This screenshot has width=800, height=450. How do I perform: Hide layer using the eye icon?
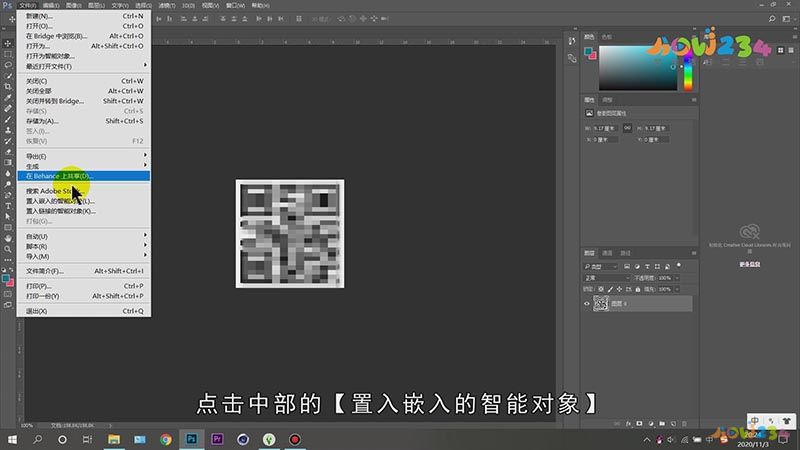point(587,304)
